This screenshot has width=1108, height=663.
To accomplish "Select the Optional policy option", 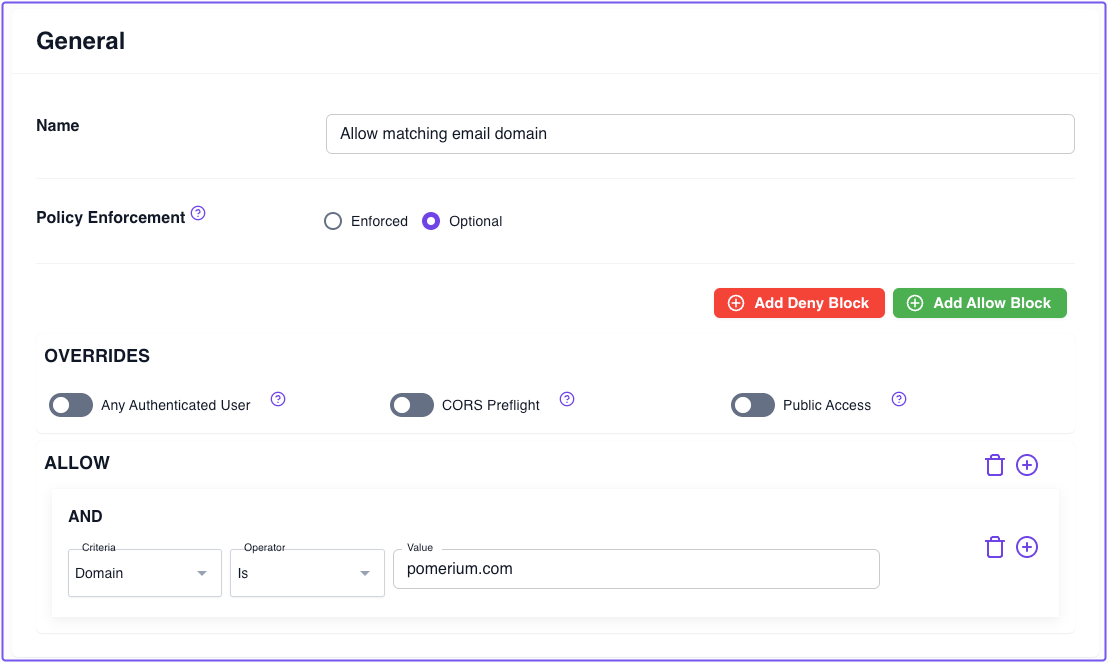I will point(430,221).
